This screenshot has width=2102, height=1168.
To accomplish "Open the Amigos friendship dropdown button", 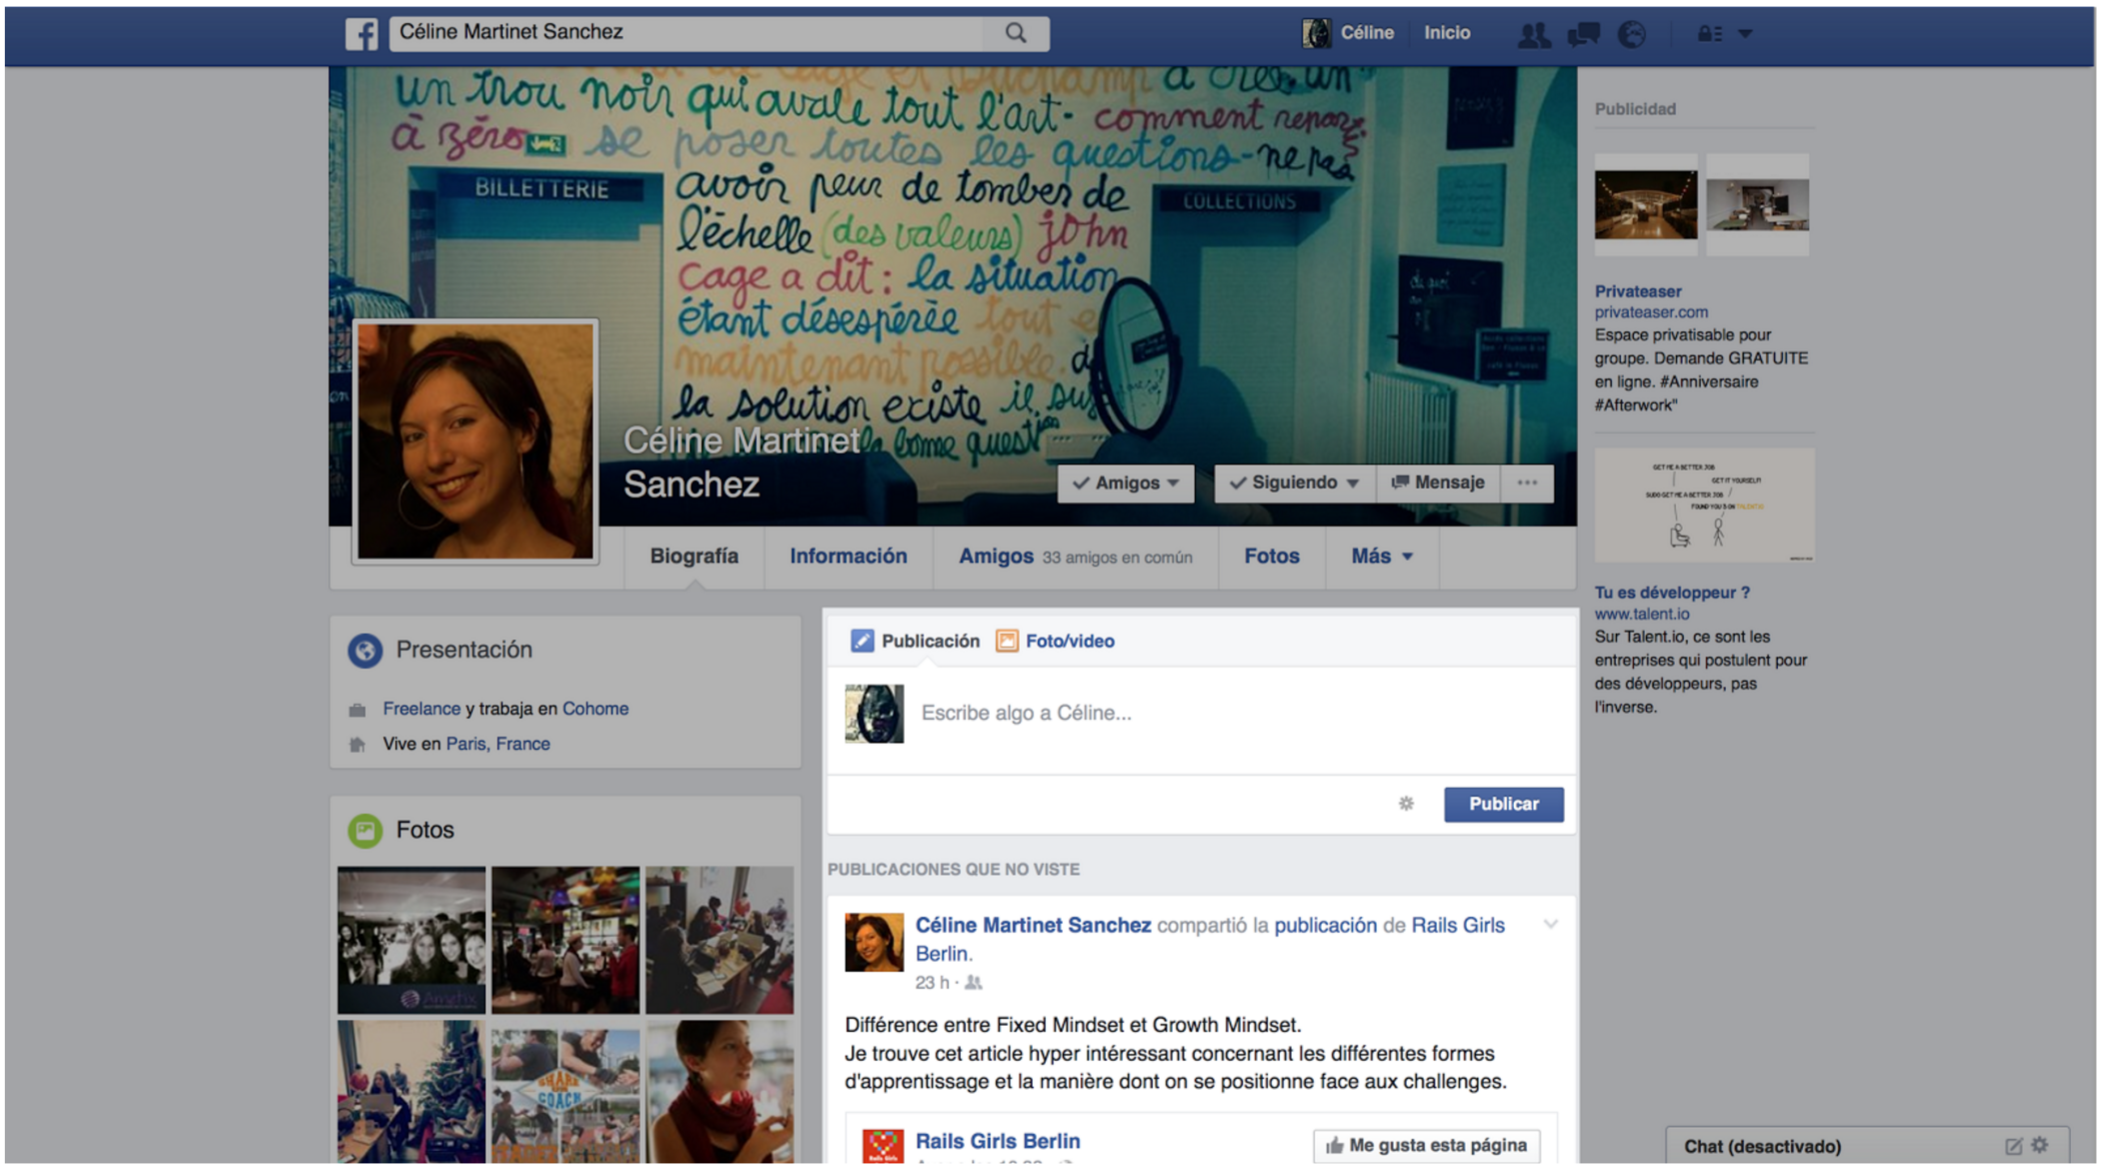I will (1126, 483).
